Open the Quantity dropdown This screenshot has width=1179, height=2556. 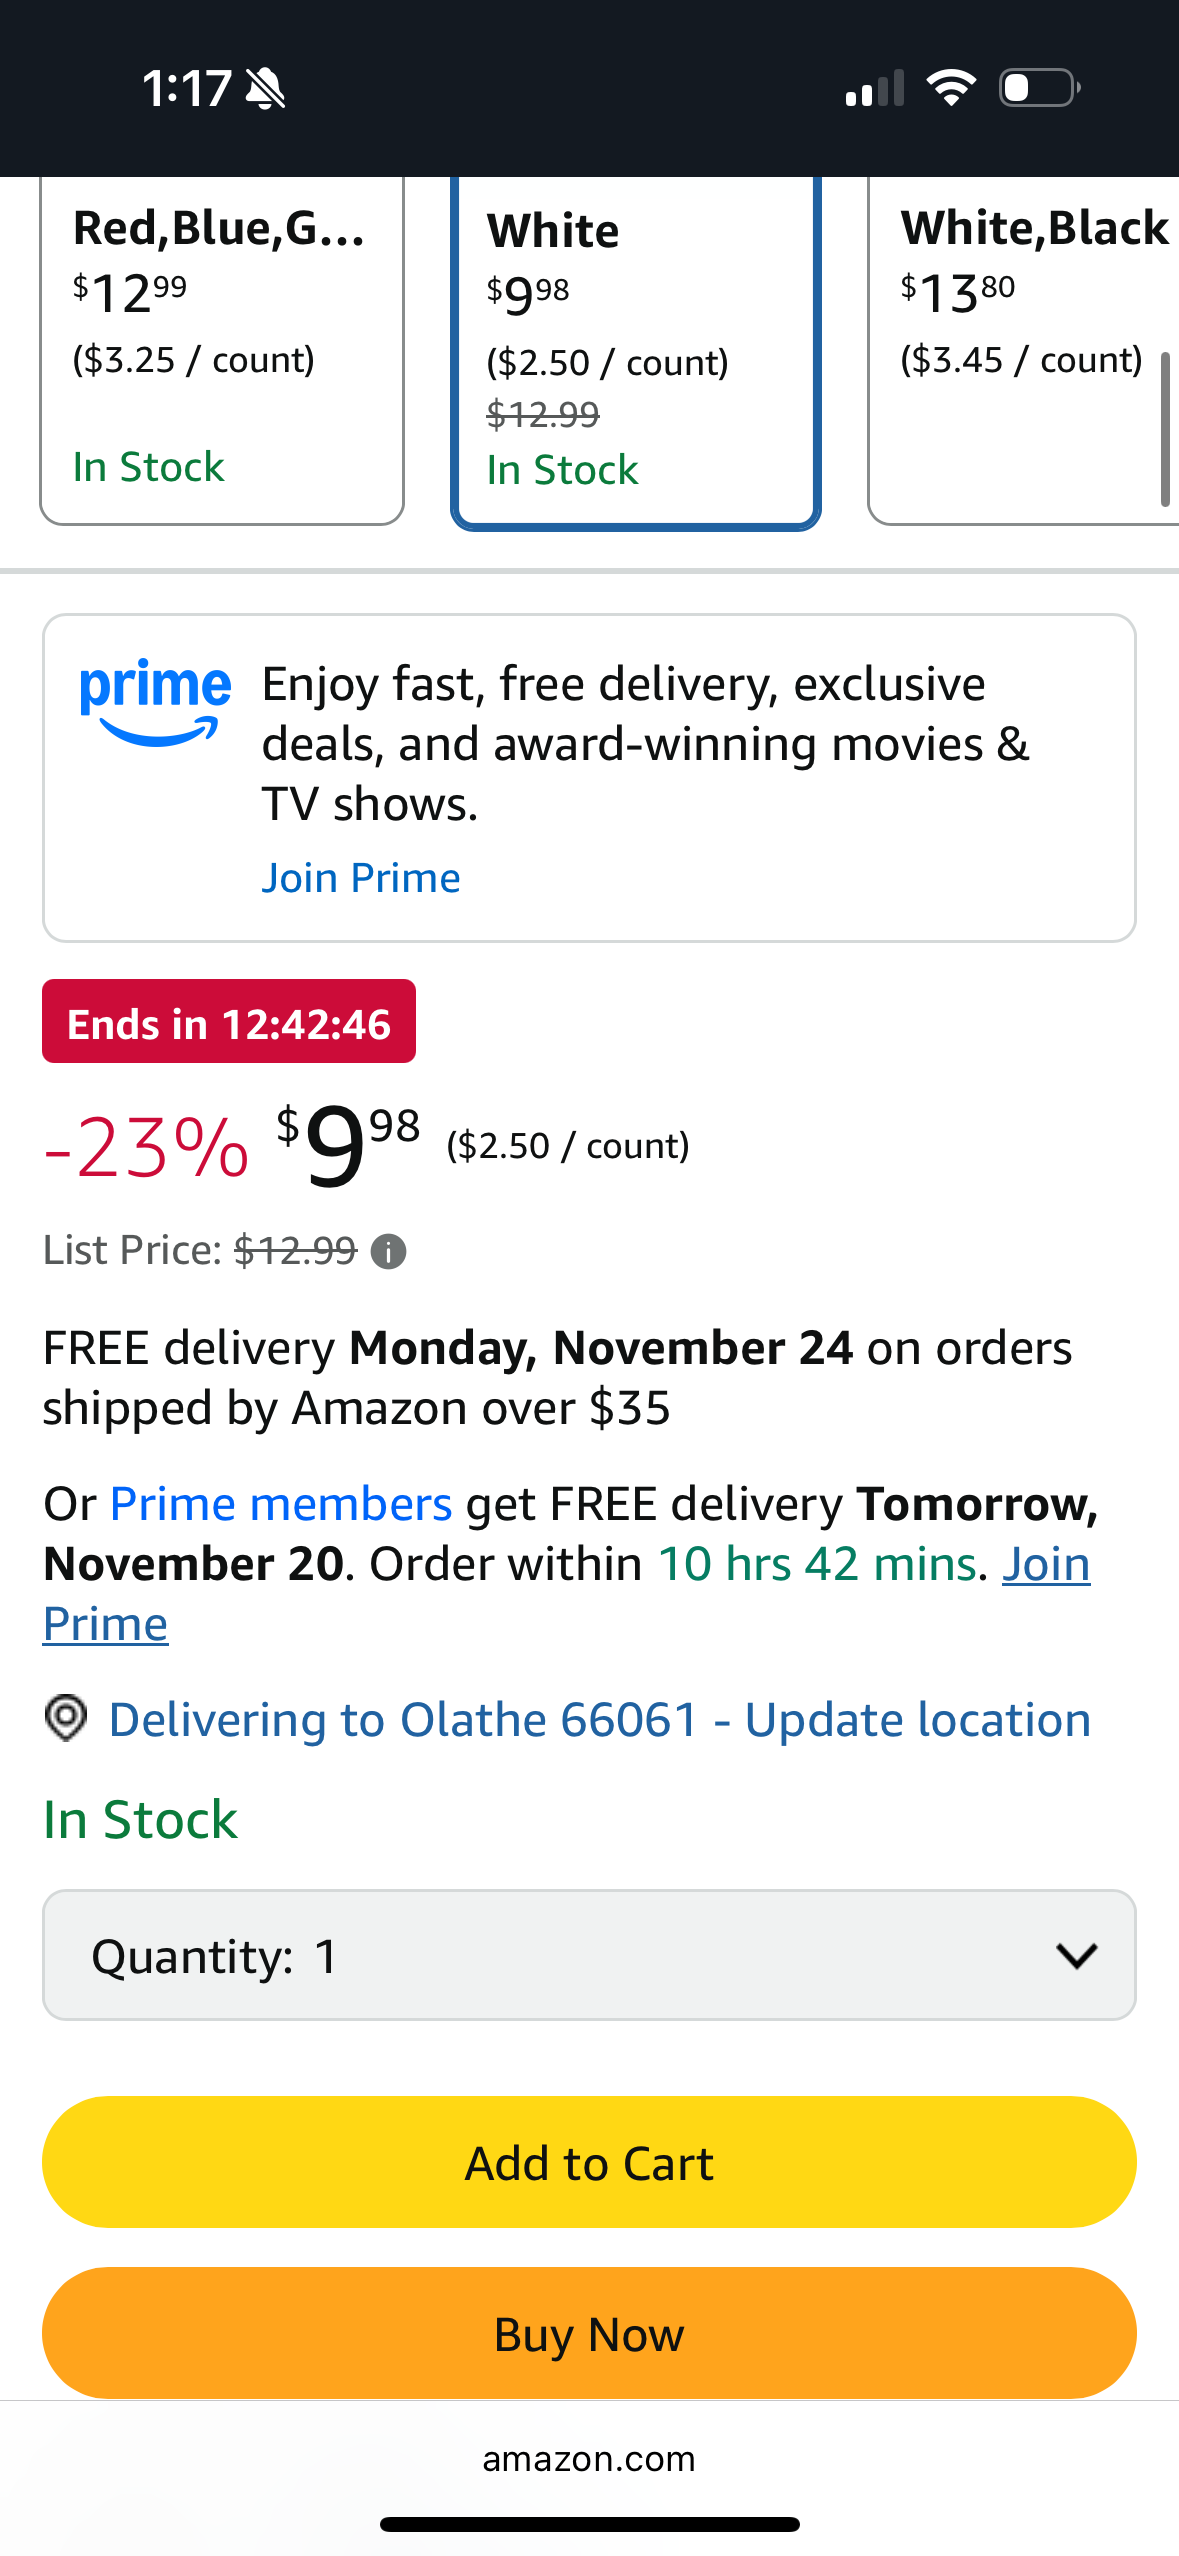click(589, 1955)
